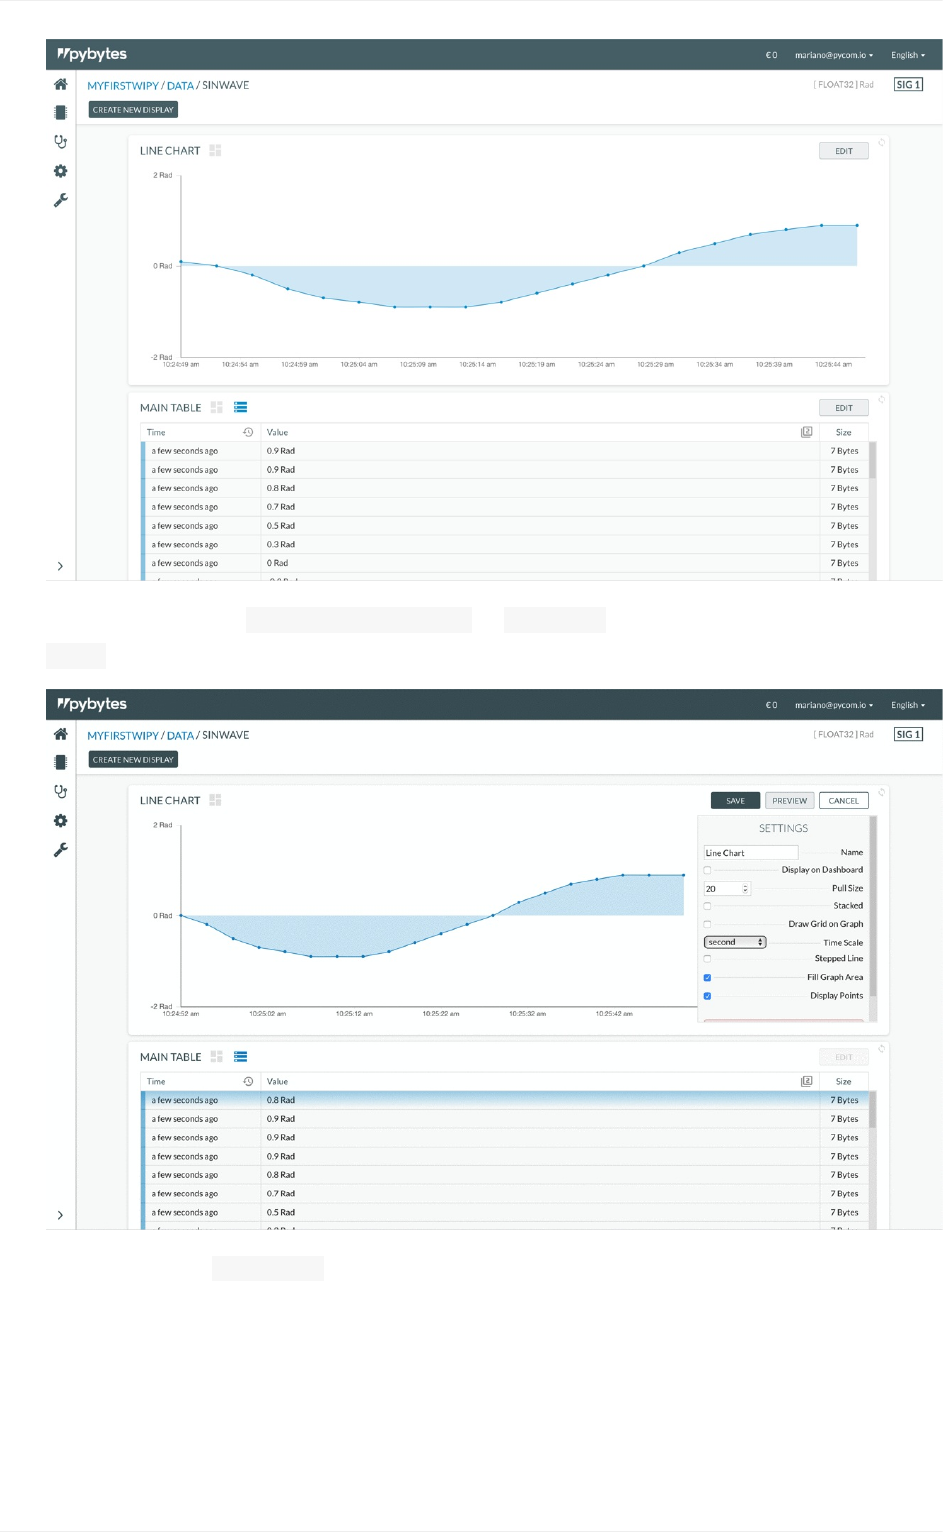Image resolution: width=943 pixels, height=1532 pixels.
Task: Click the Name input field containing Line Chart
Action: (x=751, y=853)
